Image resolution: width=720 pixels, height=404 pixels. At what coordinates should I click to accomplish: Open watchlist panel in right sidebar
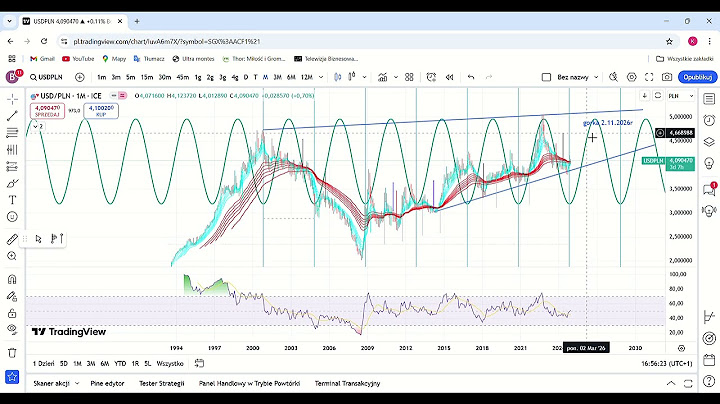709,99
